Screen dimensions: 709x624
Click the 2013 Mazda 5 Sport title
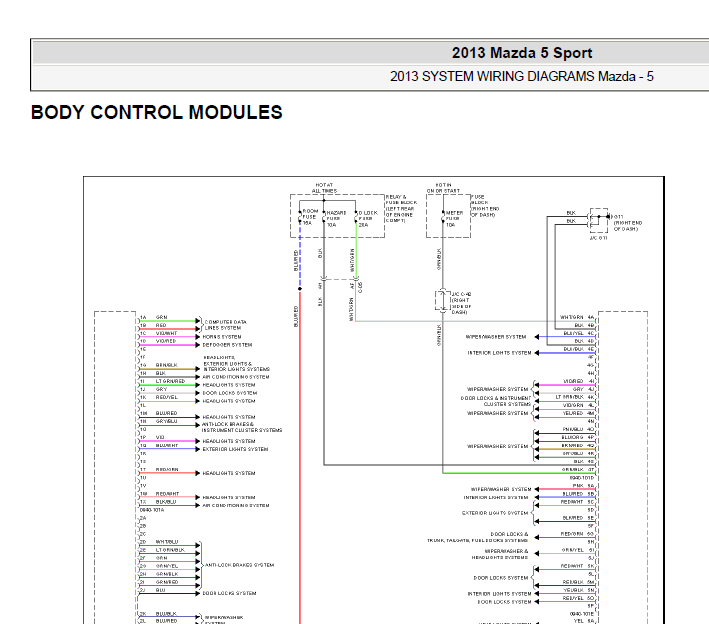click(521, 54)
